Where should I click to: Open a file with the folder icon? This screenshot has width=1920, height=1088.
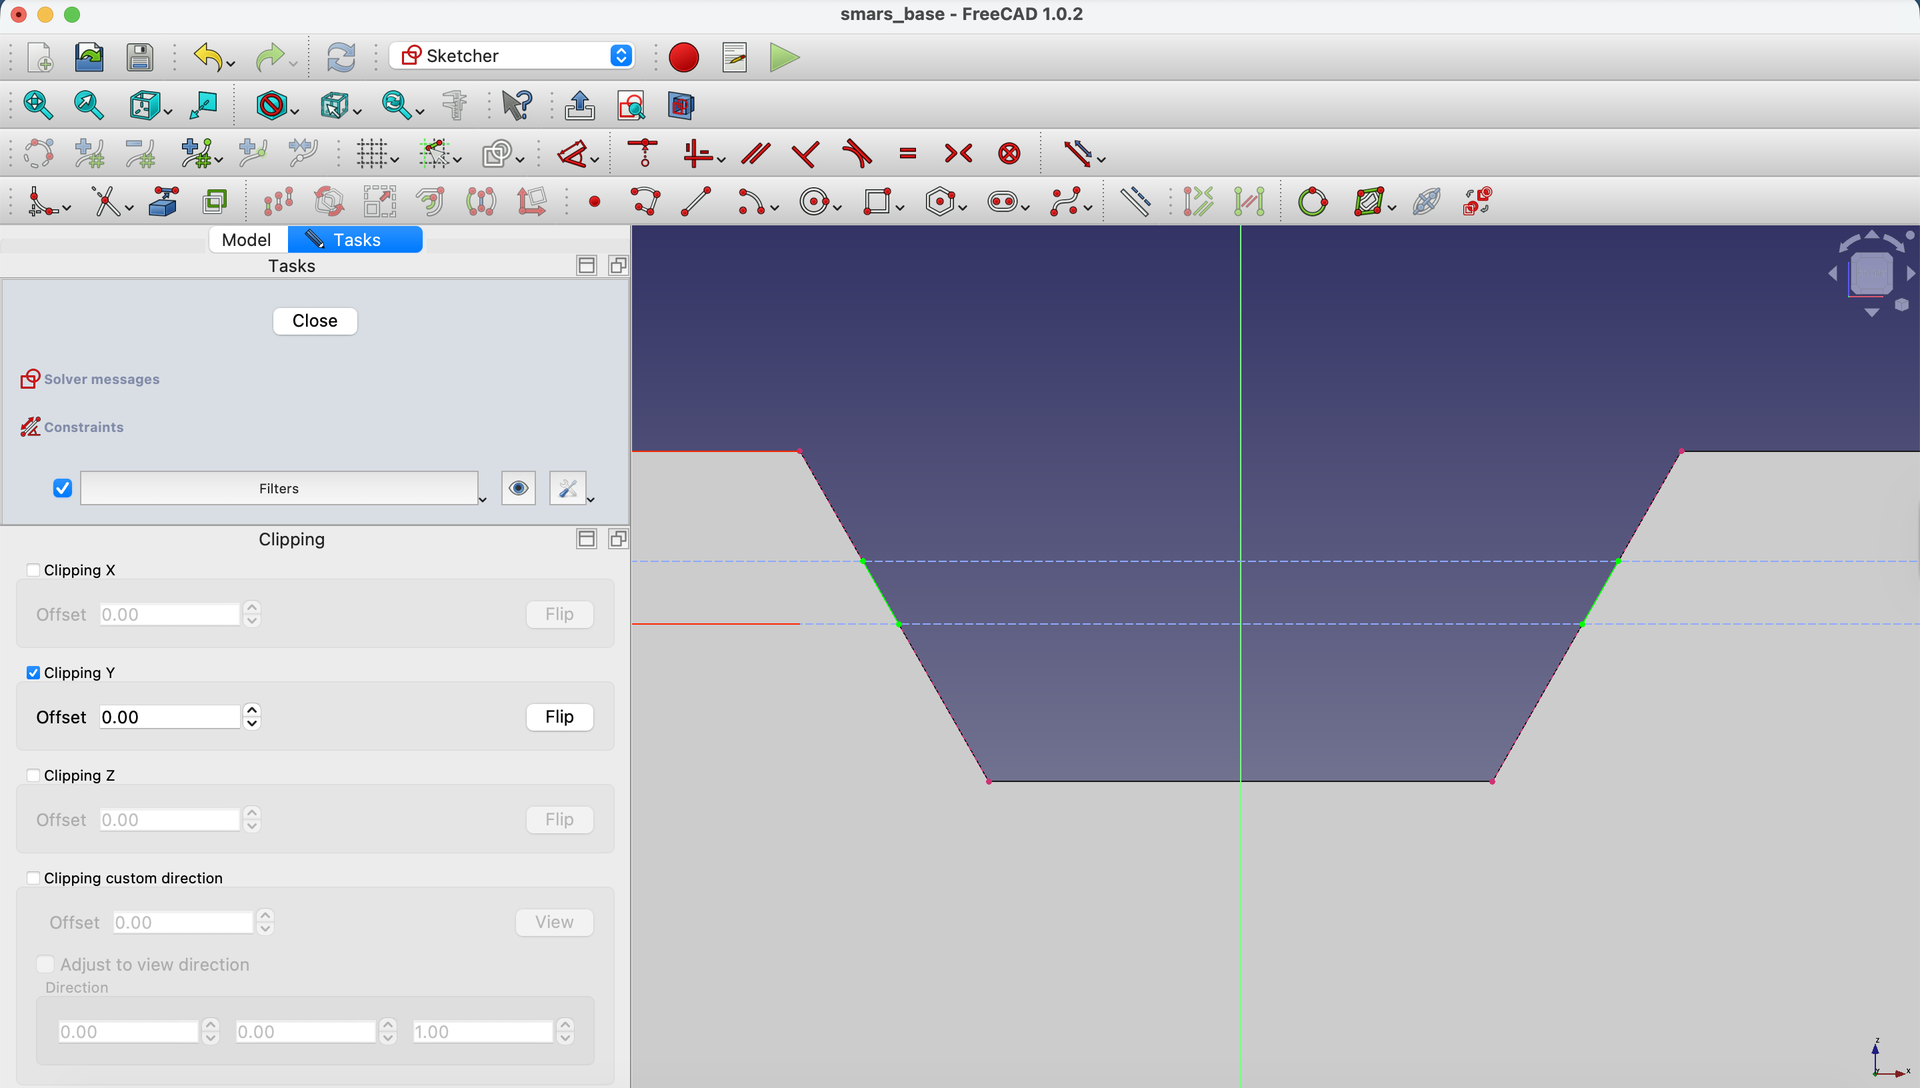pos(89,57)
